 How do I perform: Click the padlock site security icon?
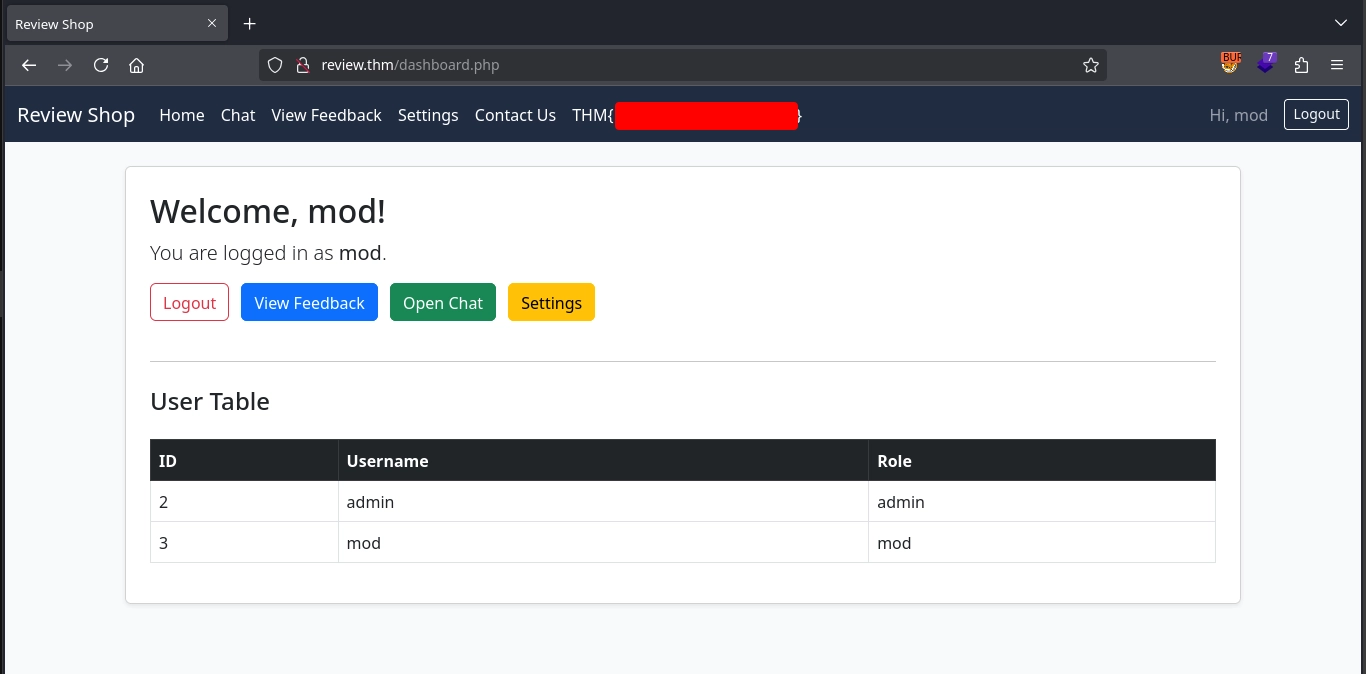[x=302, y=65]
